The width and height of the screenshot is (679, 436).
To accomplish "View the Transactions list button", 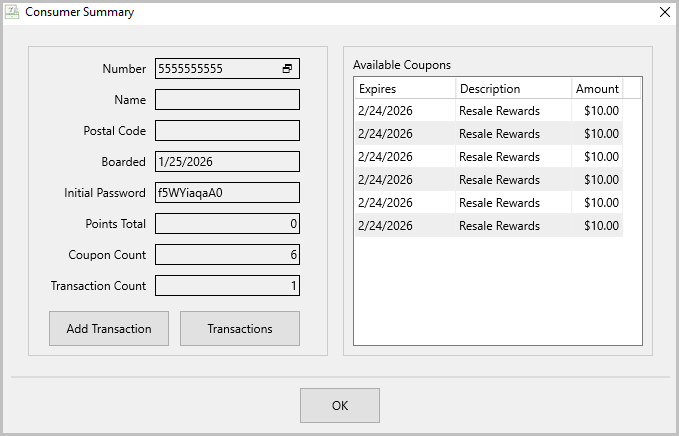I will [x=240, y=329].
